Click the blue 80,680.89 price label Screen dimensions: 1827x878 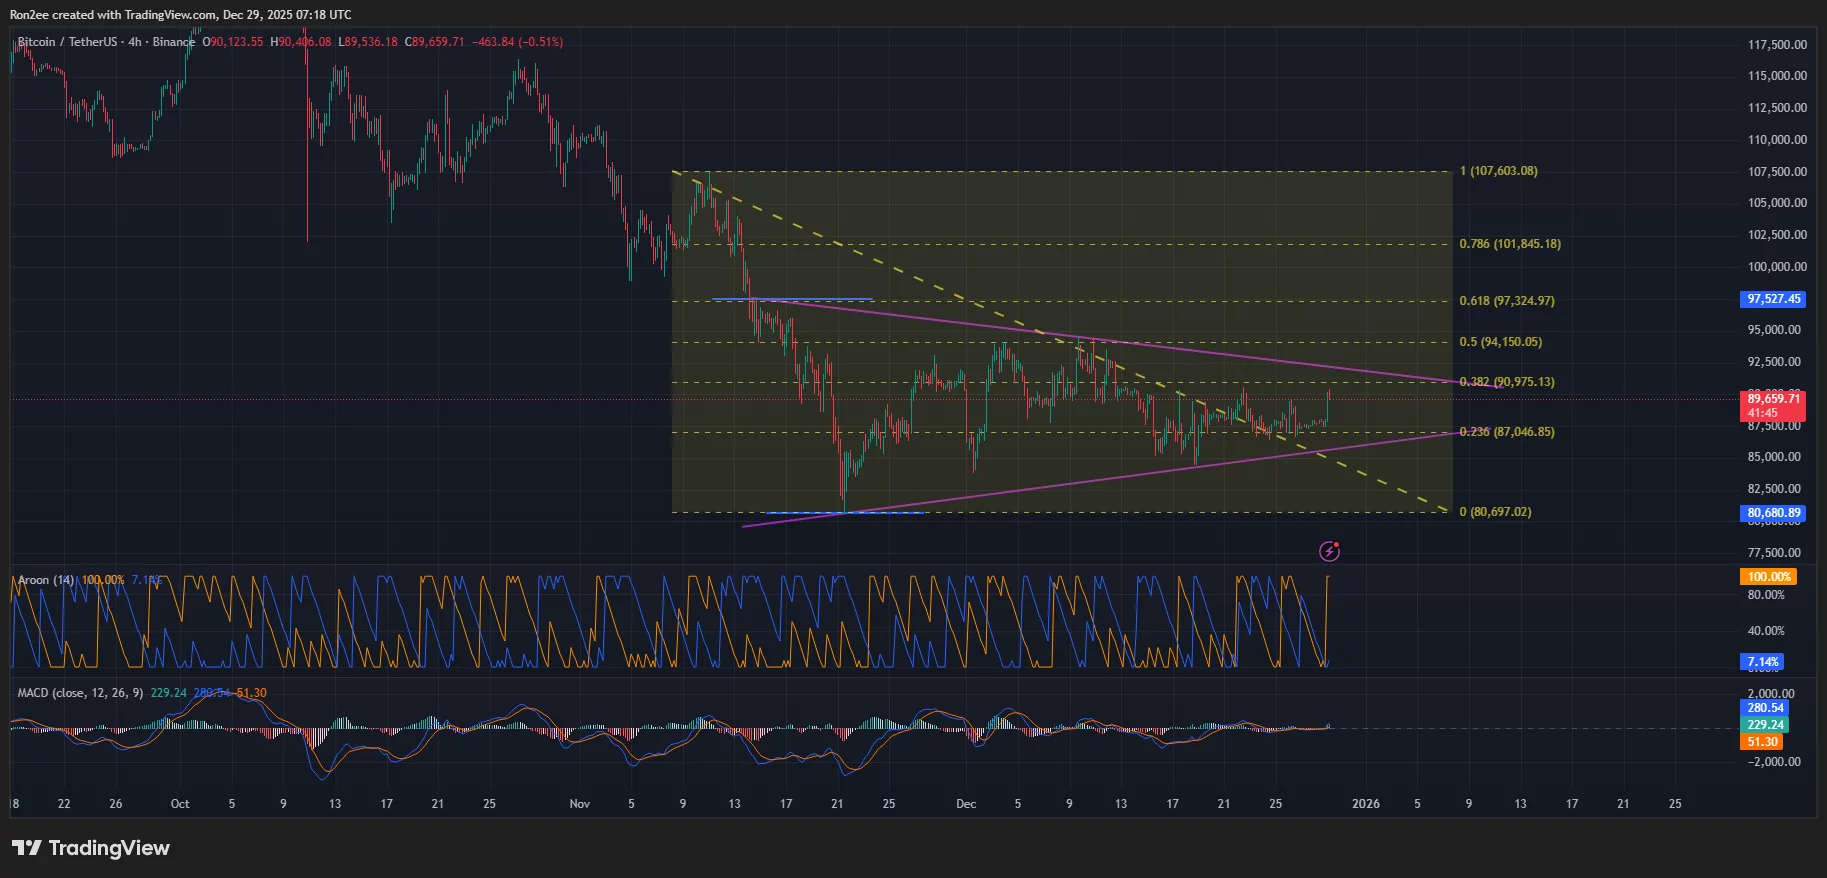pyautogui.click(x=1773, y=513)
